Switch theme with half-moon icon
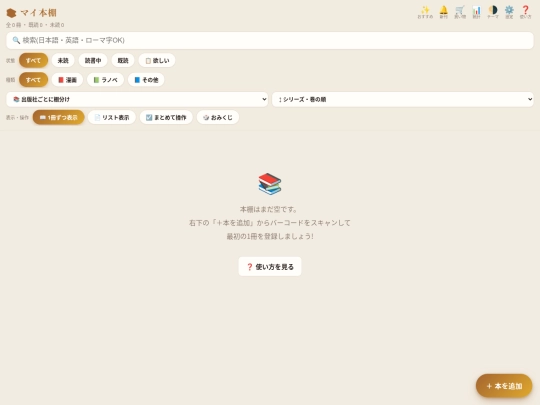The image size is (540, 405). (493, 12)
